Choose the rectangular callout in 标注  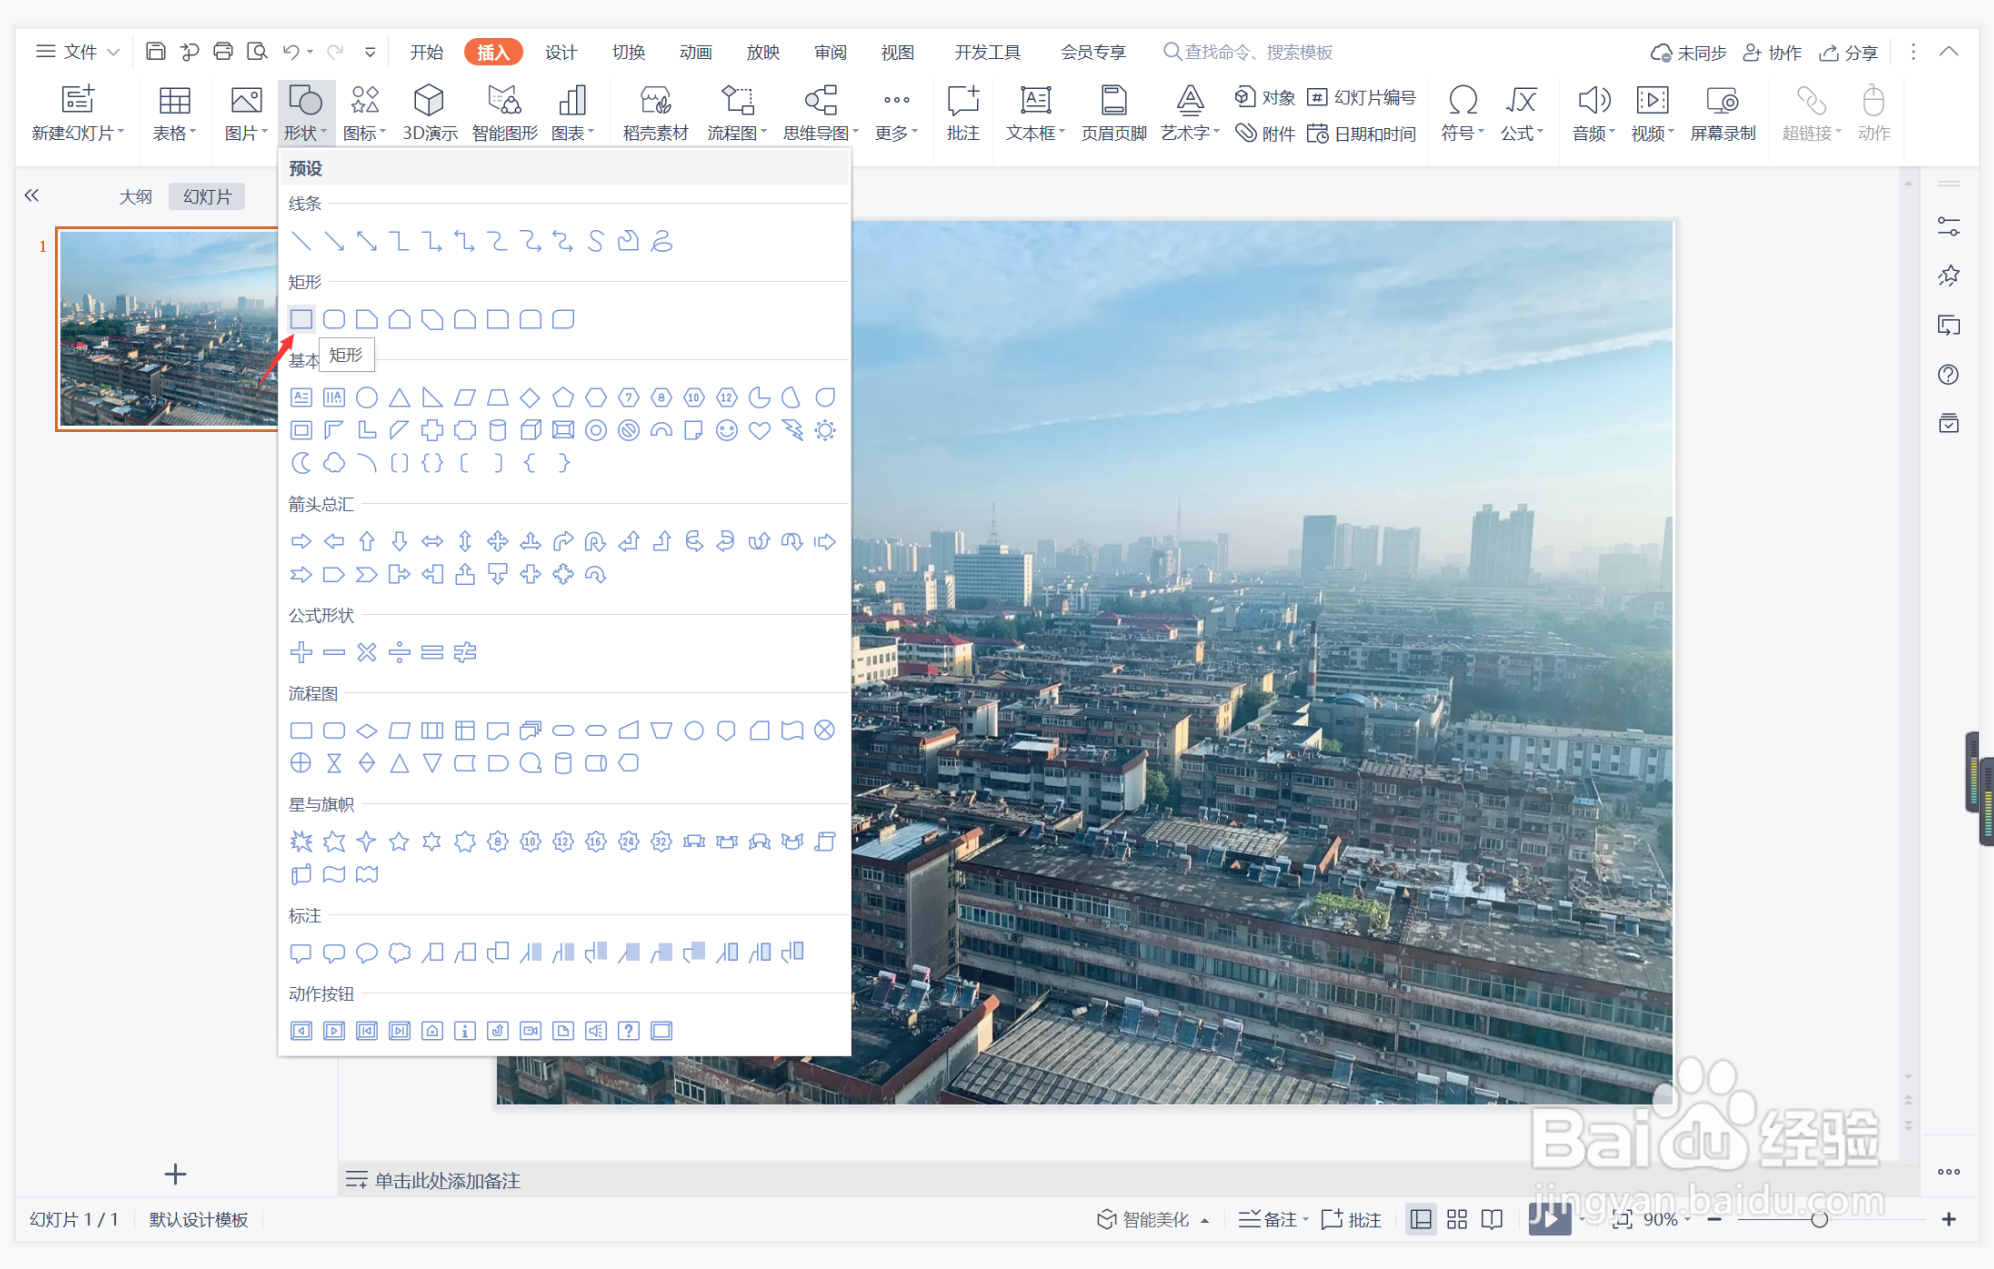[x=301, y=952]
